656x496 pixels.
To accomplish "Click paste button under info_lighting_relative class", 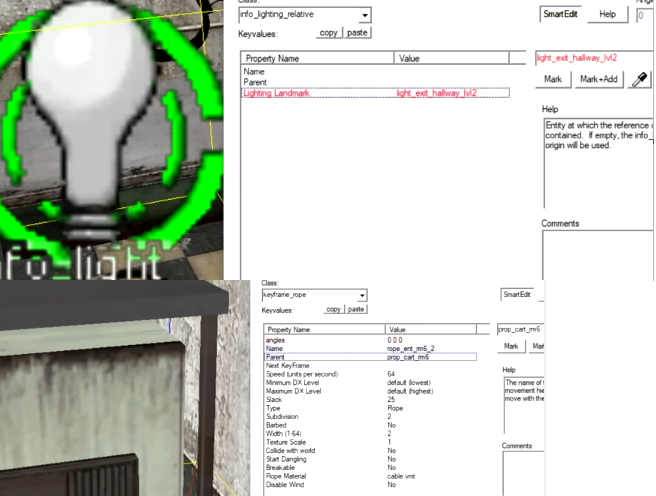I will click(357, 33).
